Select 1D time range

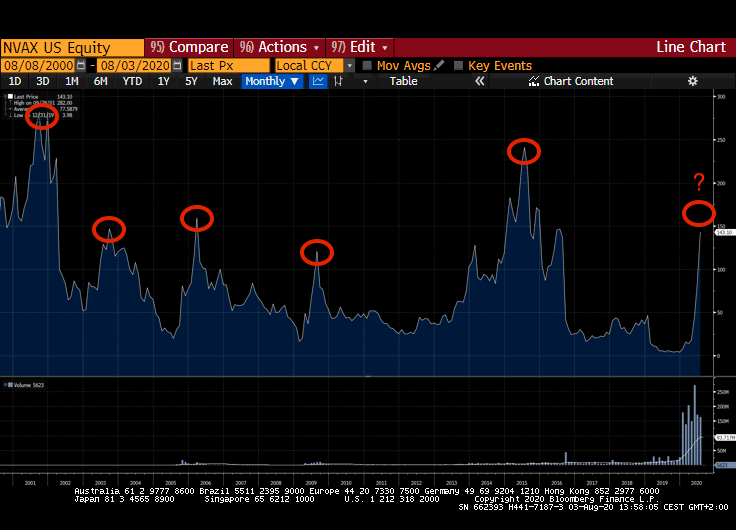coord(15,81)
